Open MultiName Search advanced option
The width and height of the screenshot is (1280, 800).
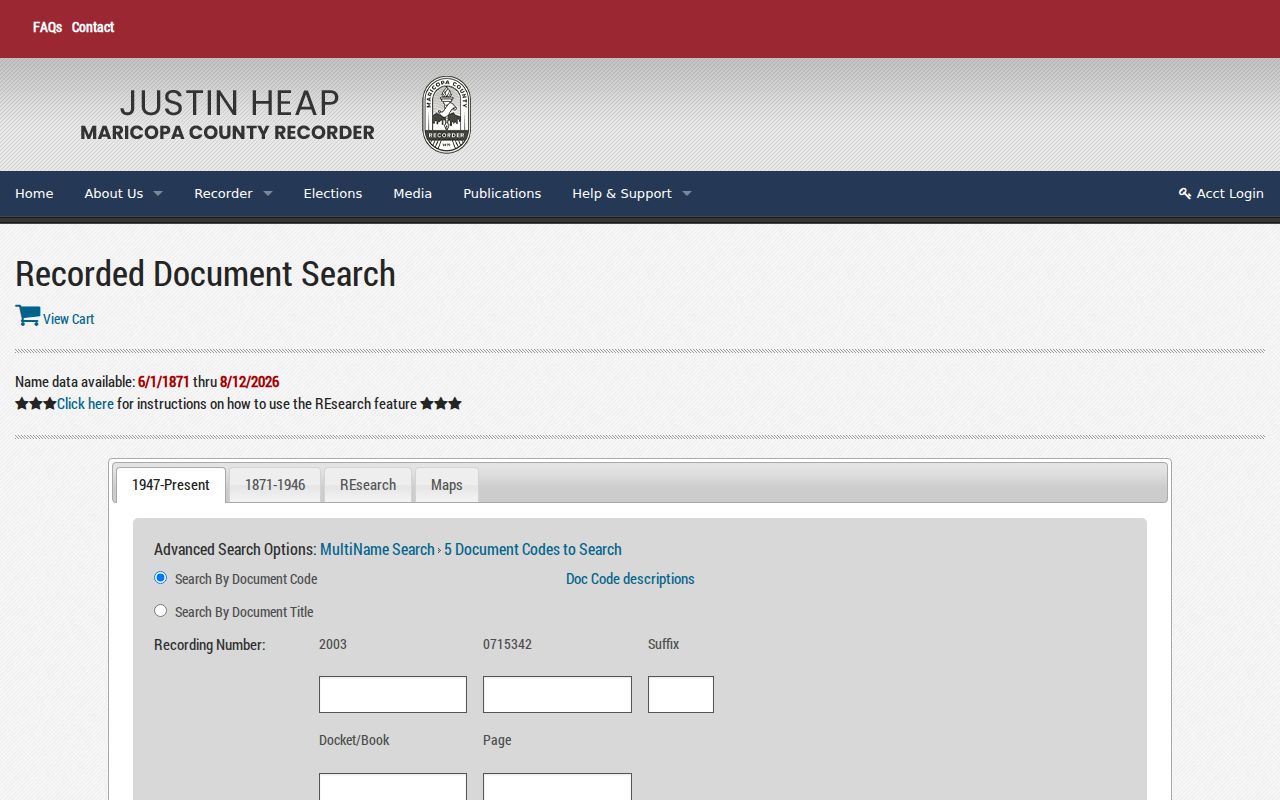377,549
